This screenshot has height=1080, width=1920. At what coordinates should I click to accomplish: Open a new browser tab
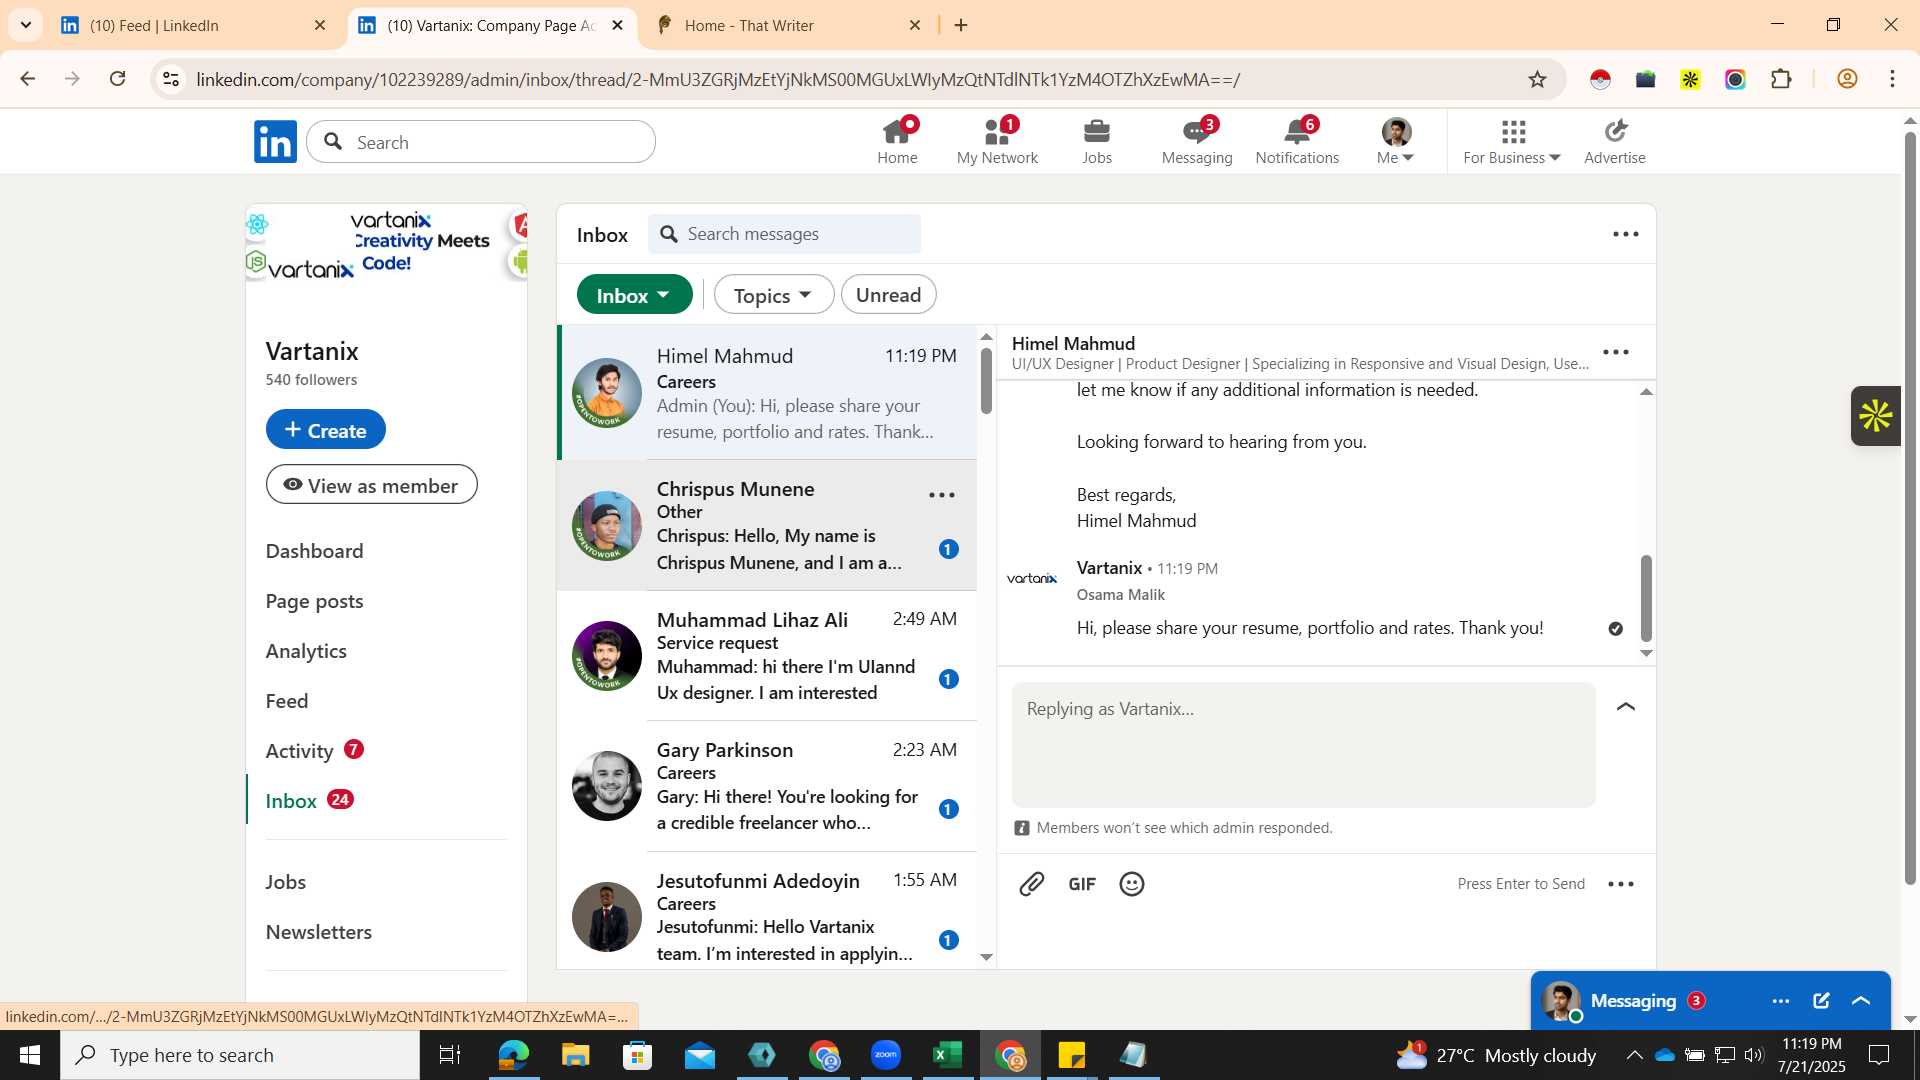click(x=961, y=25)
